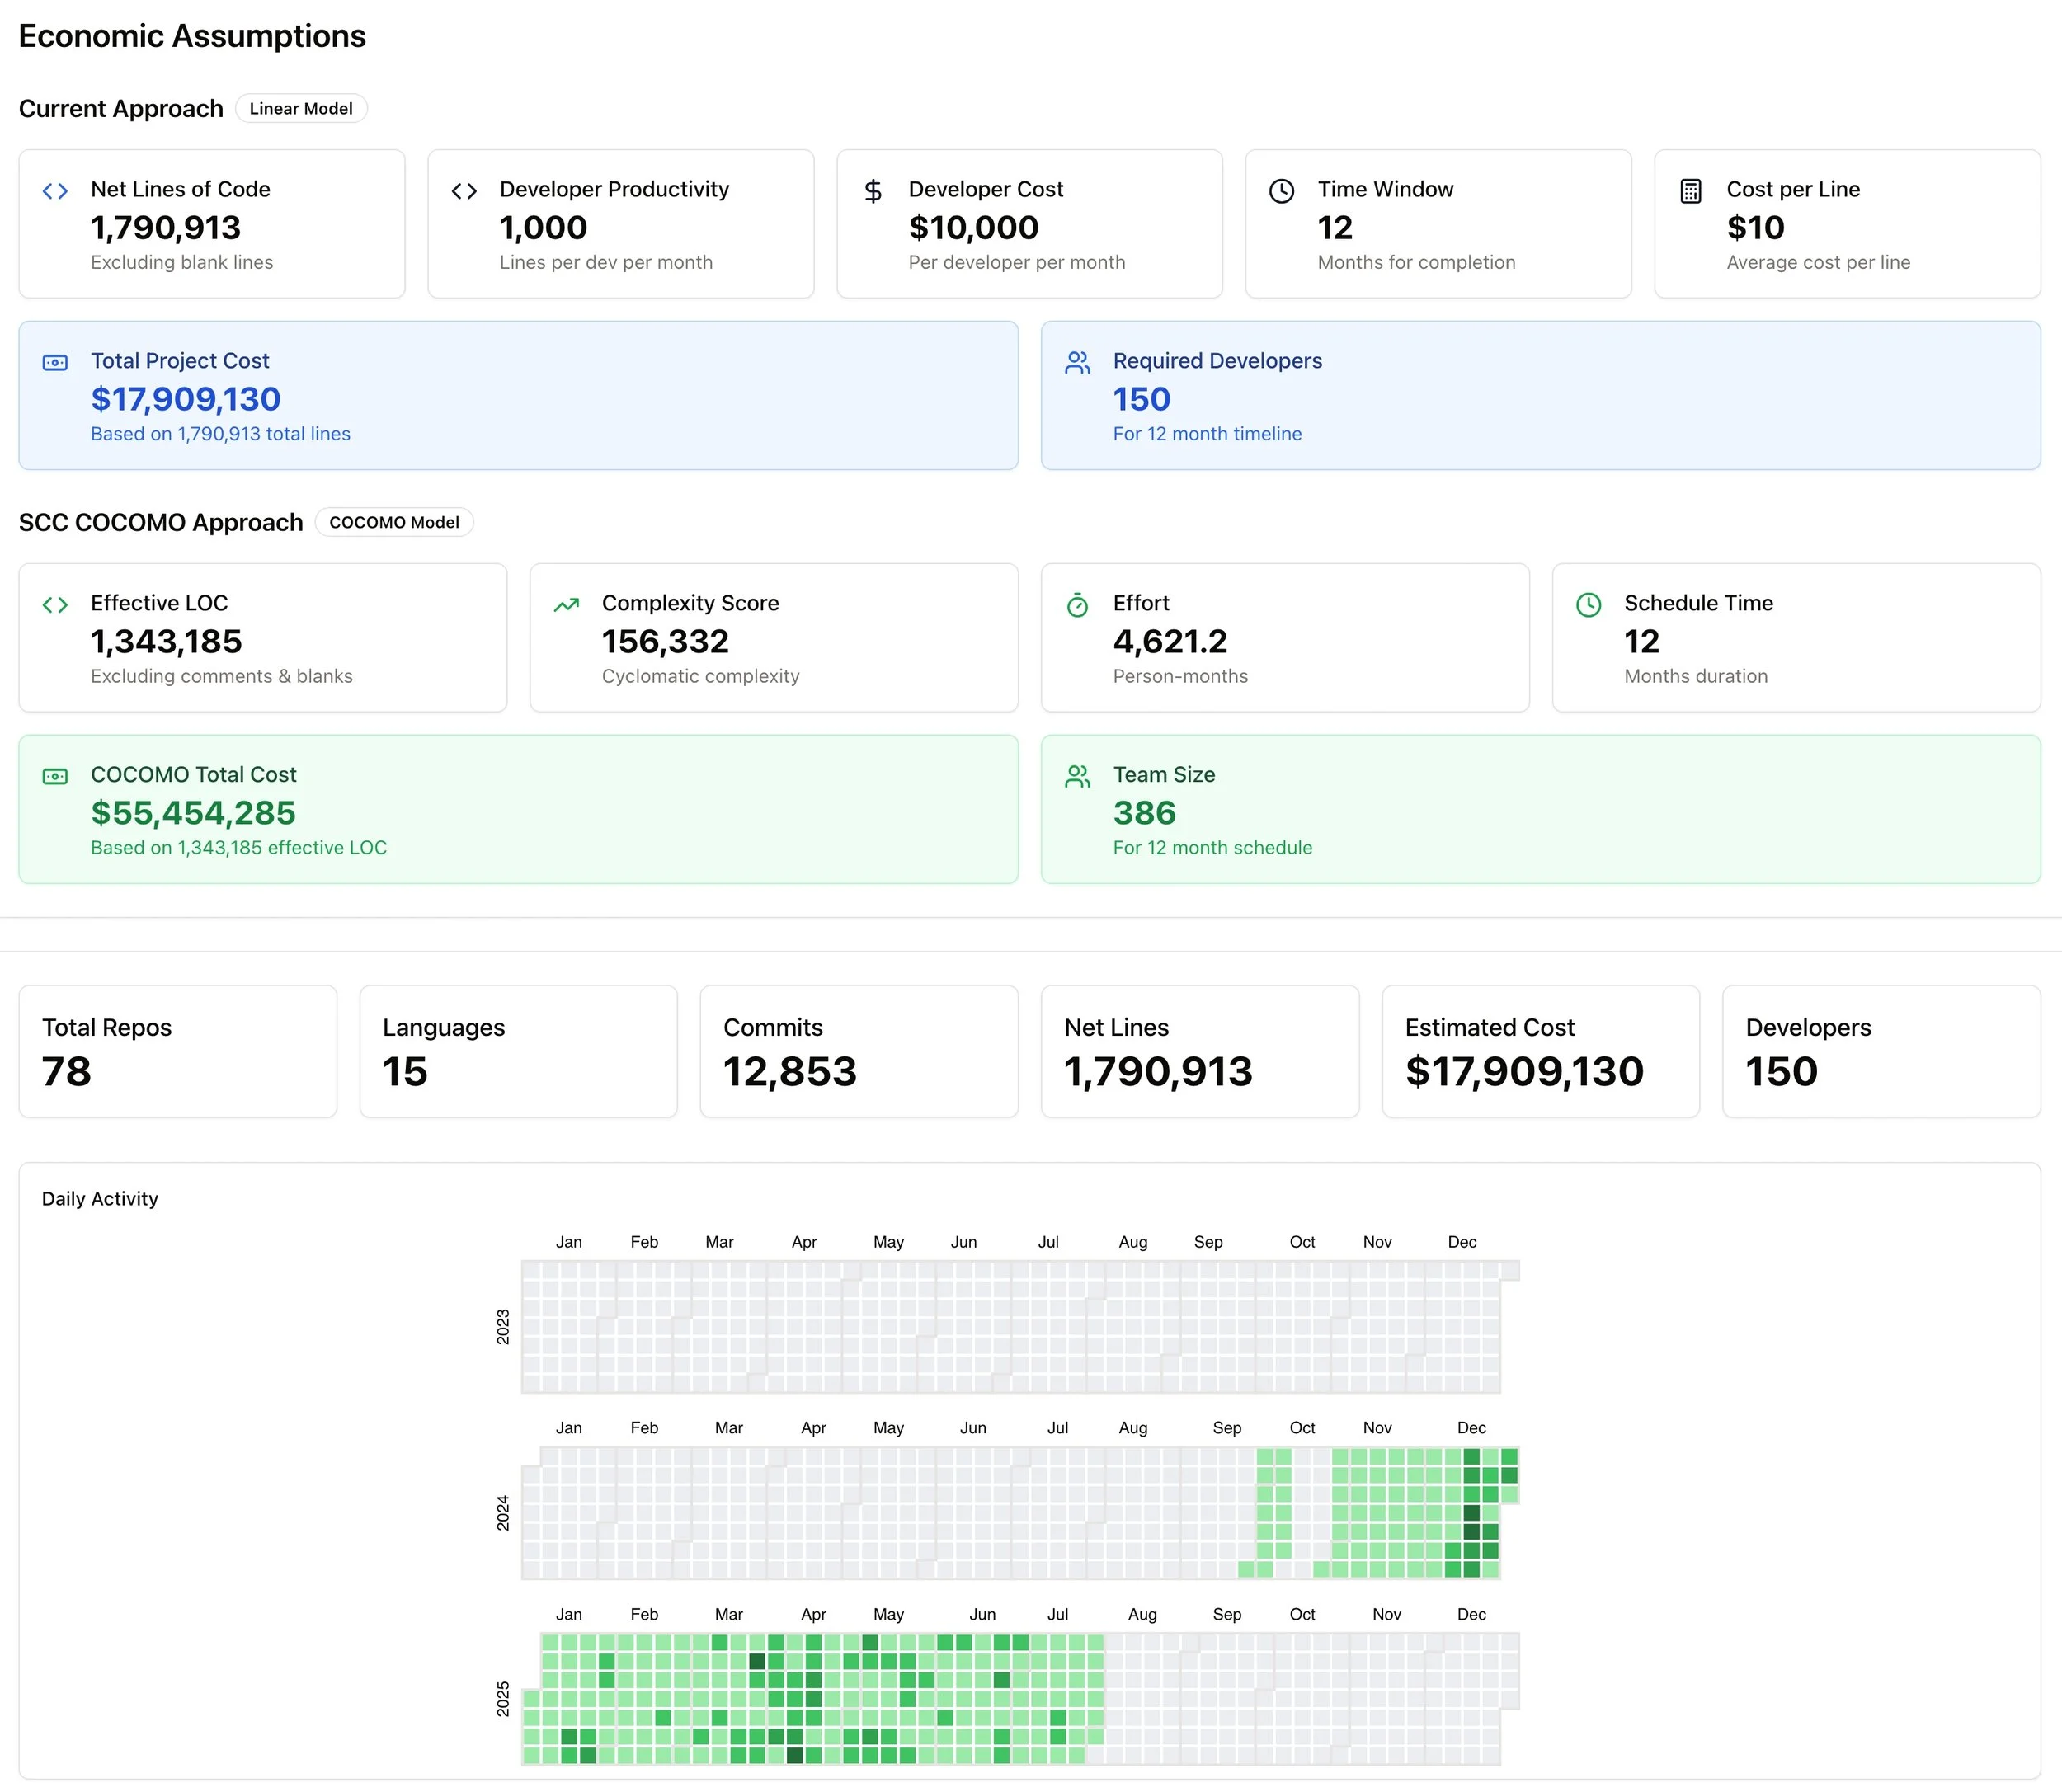The height and width of the screenshot is (1792, 2062).
Task: Click the people icon beside Team Size
Action: pos(1077,776)
